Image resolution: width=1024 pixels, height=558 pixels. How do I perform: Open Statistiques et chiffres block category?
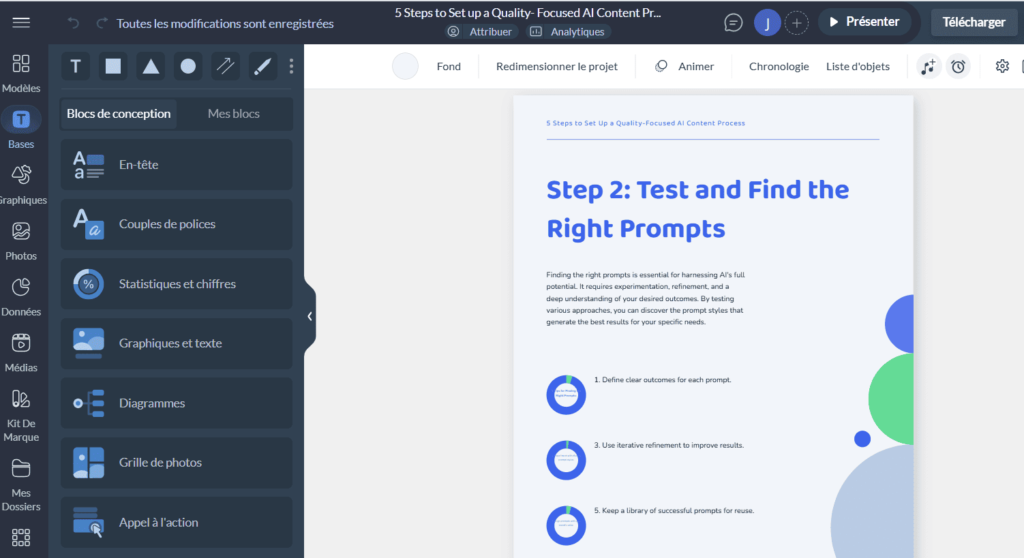[176, 284]
